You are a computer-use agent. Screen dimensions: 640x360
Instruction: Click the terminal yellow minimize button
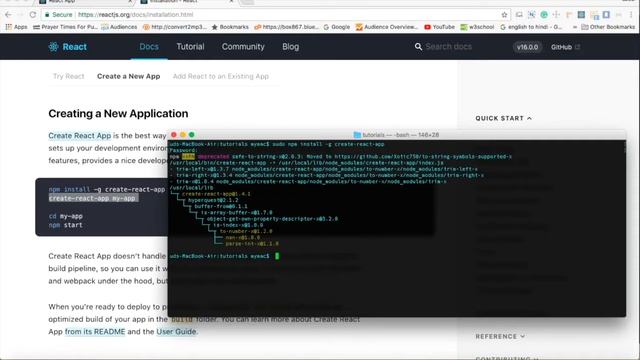(x=183, y=135)
